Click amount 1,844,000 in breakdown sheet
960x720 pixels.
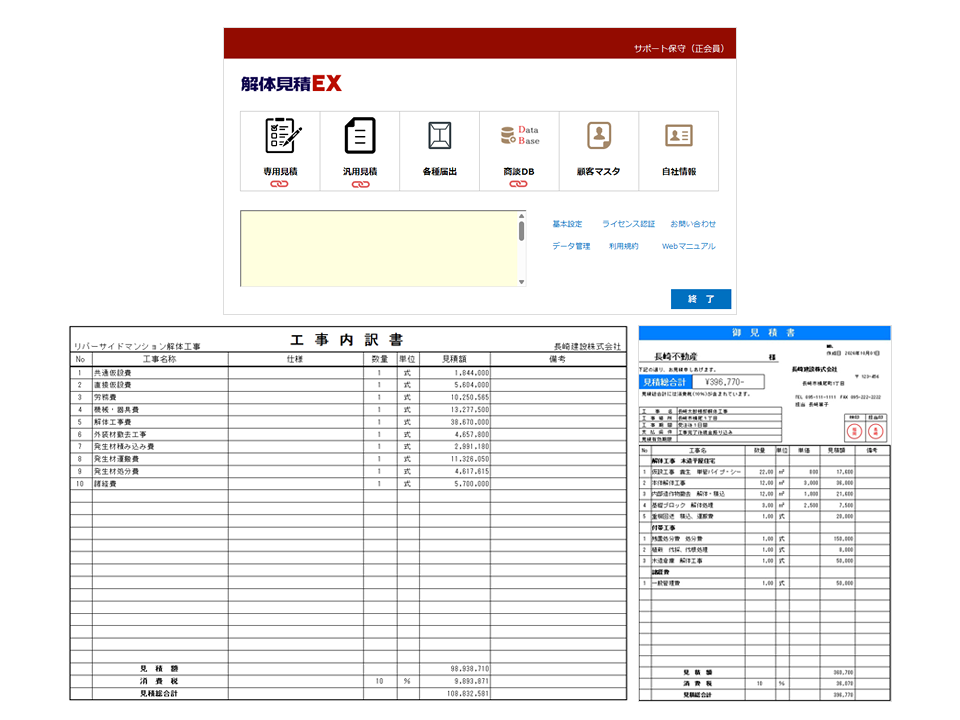471,373
